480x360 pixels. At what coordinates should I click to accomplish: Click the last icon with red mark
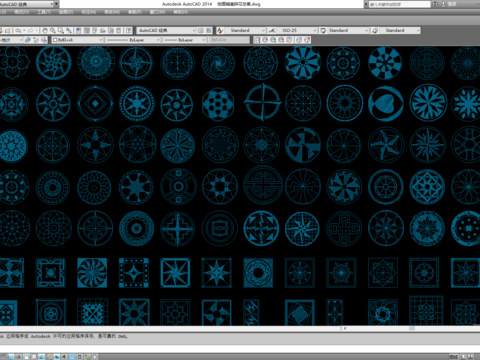pyautogui.click(x=307, y=40)
